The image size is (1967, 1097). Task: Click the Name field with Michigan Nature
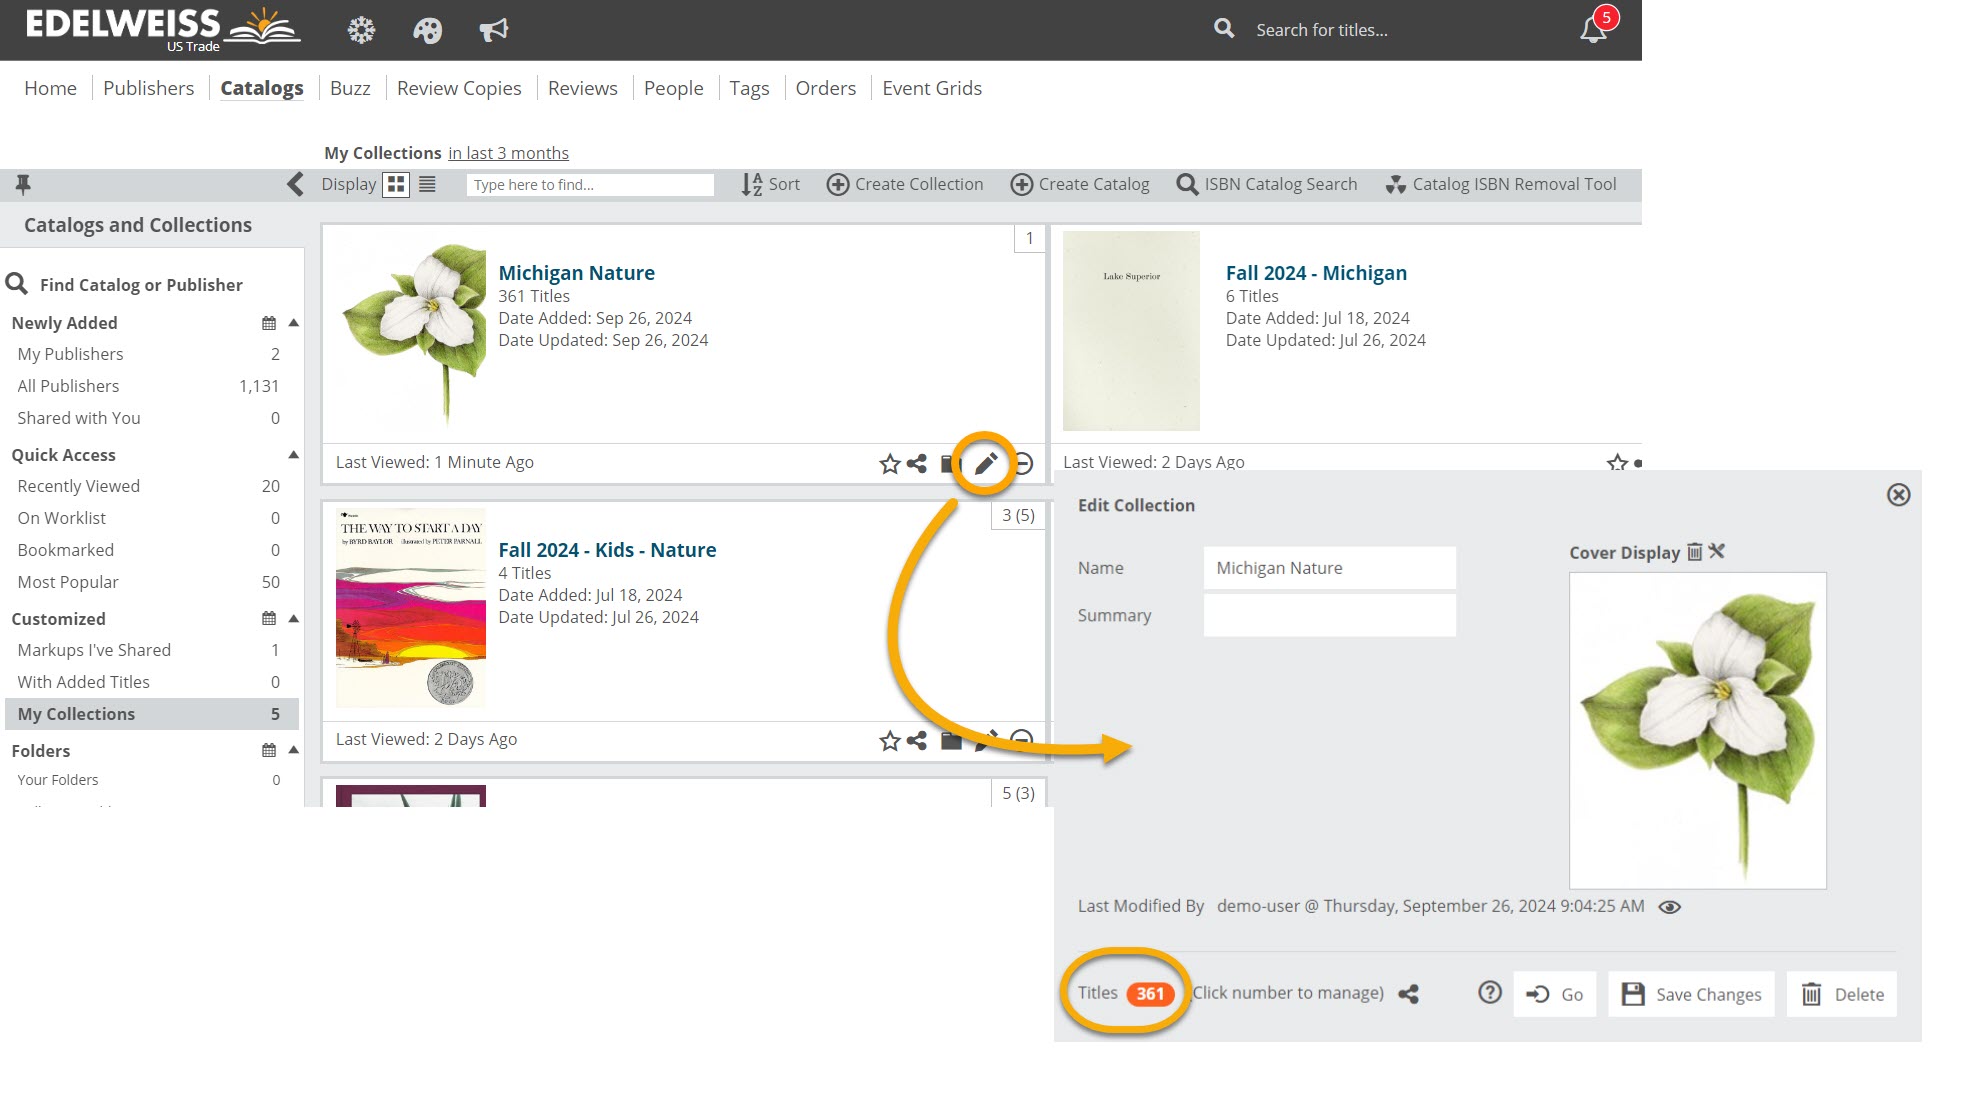coord(1329,568)
